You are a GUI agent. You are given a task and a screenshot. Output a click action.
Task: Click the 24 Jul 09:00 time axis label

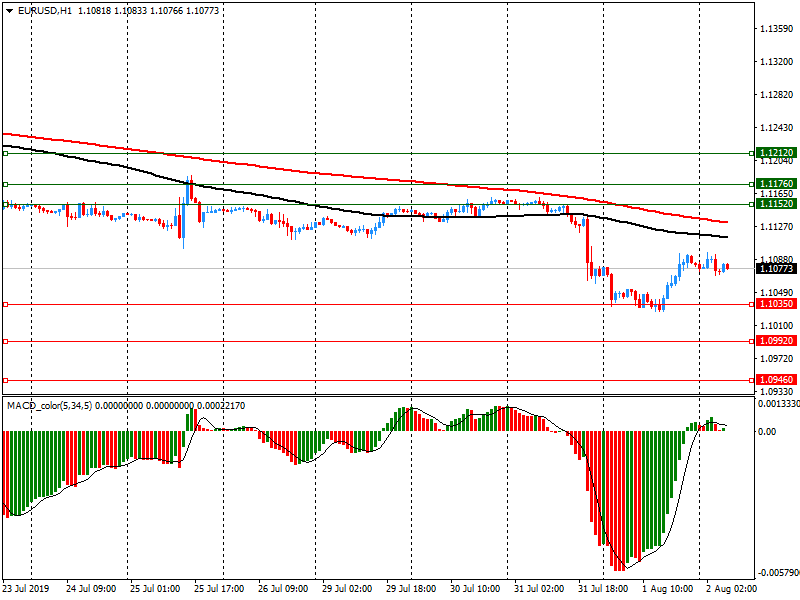point(91,589)
